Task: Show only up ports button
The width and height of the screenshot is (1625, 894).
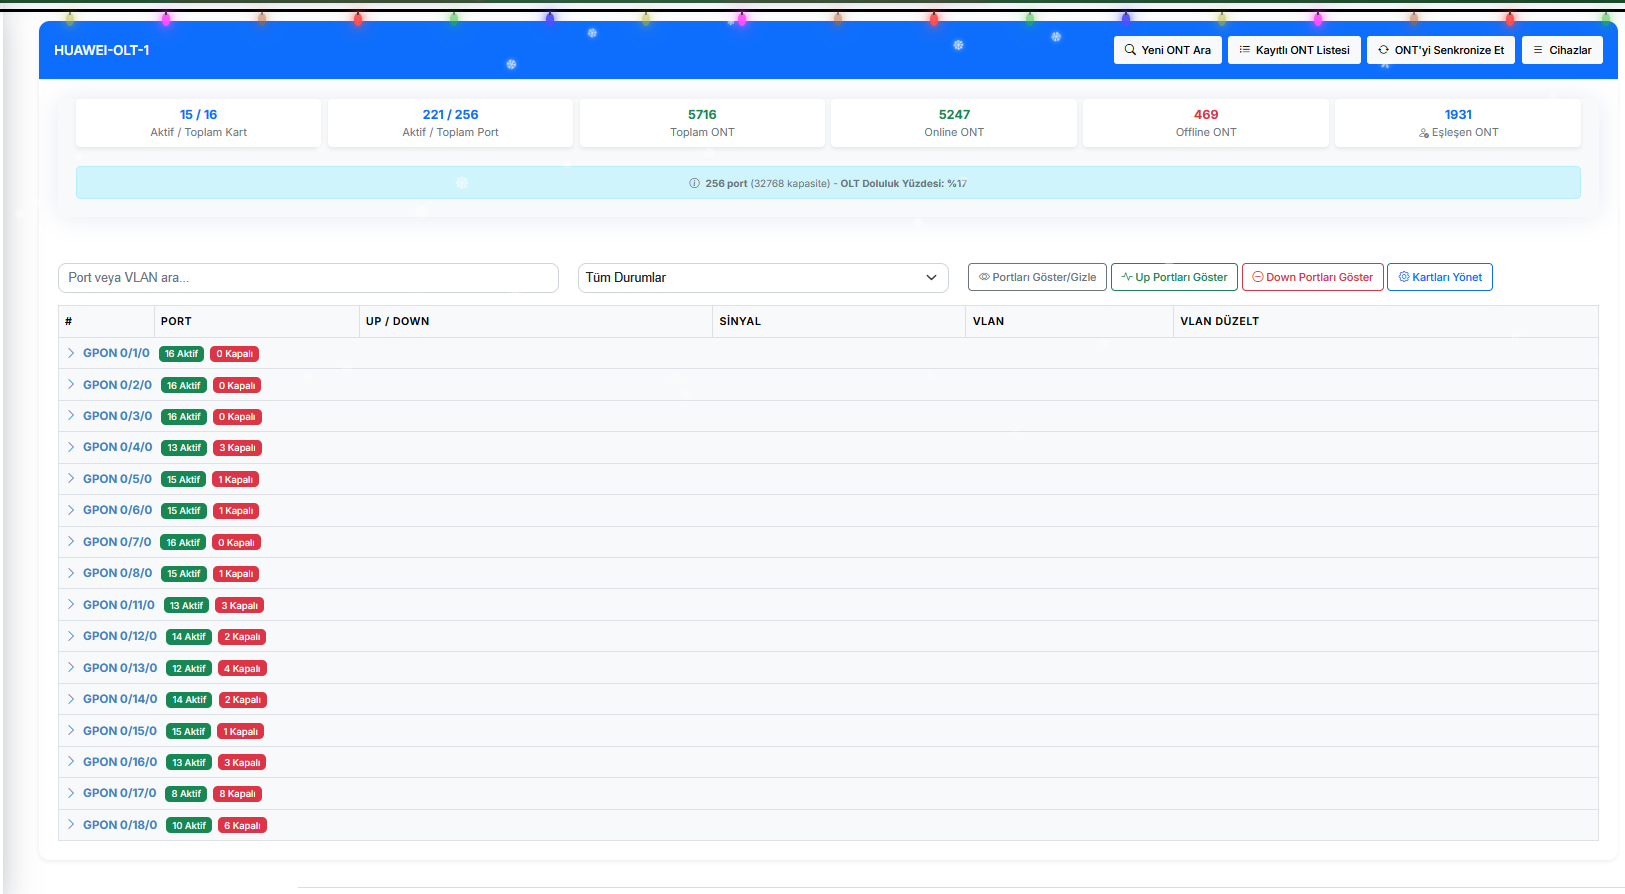Action: point(1174,277)
